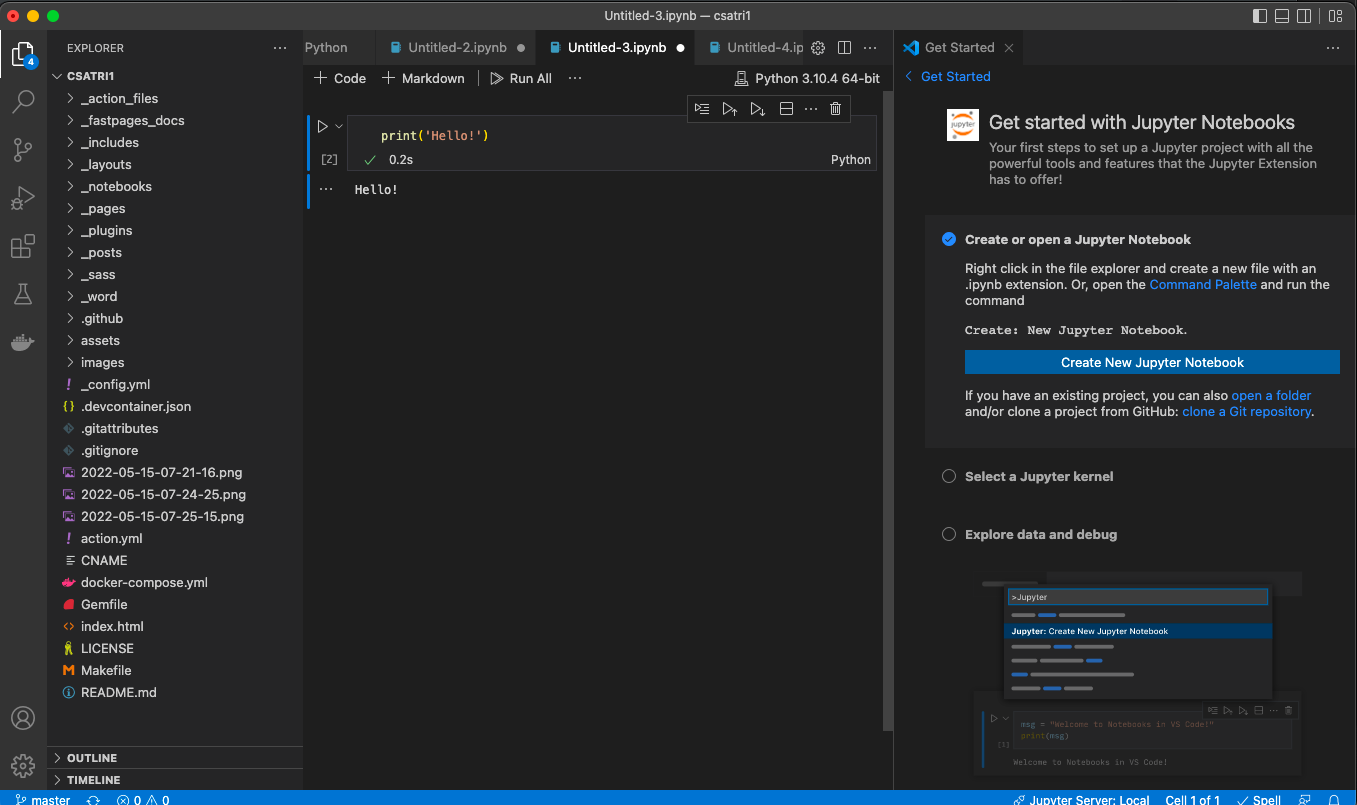Open the Run and Debug view

(23, 198)
